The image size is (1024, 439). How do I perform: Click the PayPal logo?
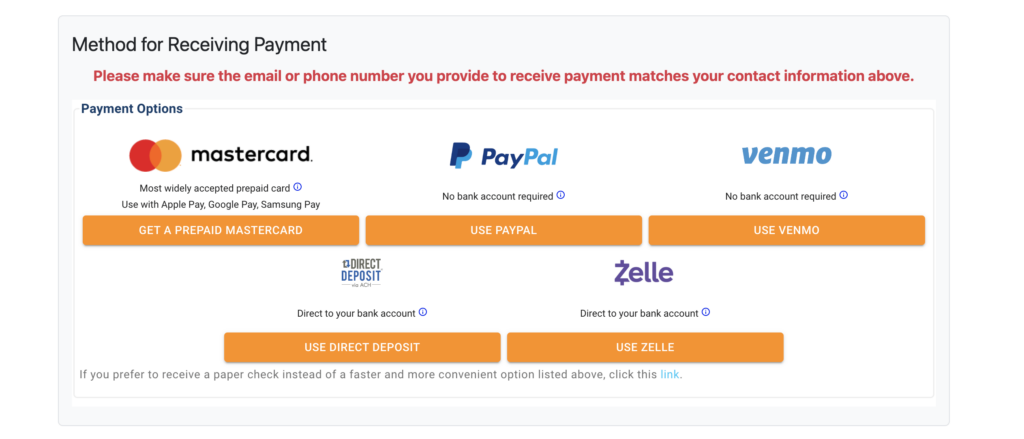[503, 155]
